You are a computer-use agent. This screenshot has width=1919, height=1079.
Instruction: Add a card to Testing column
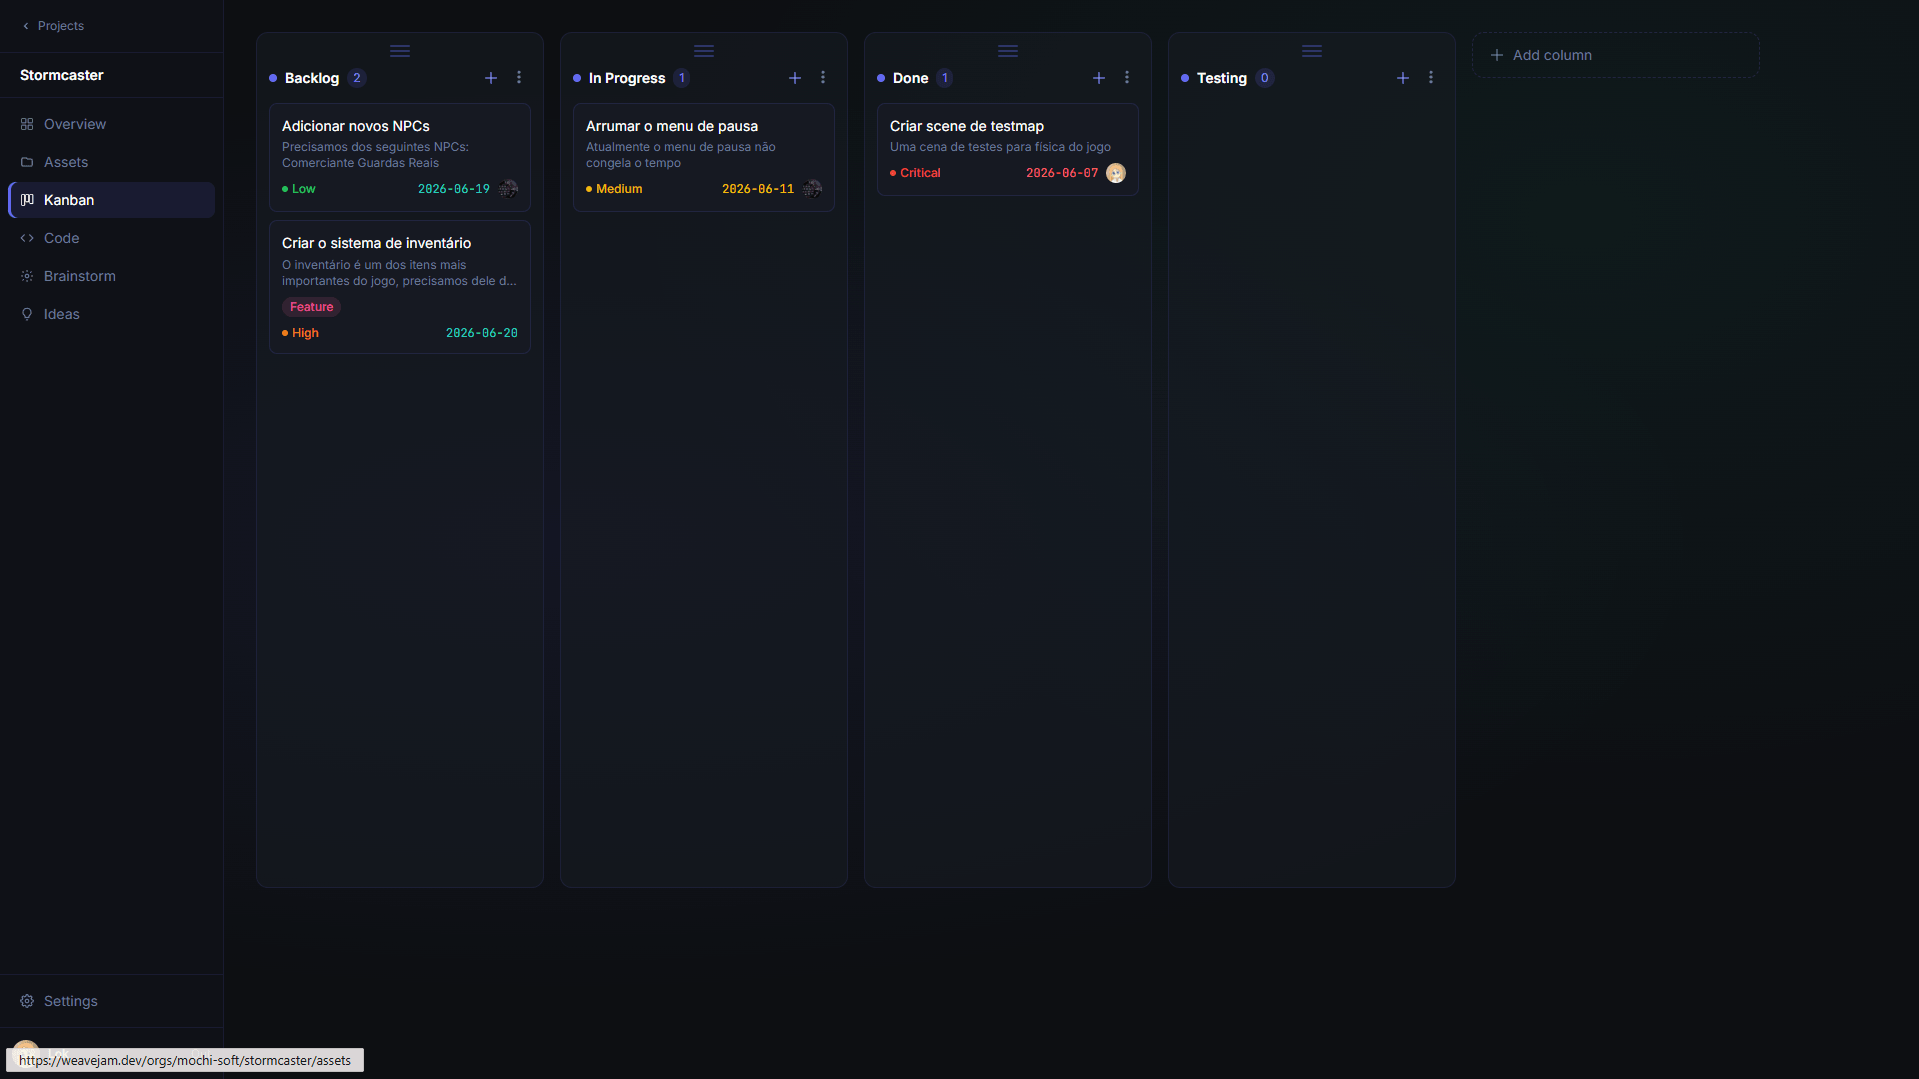[1403, 78]
